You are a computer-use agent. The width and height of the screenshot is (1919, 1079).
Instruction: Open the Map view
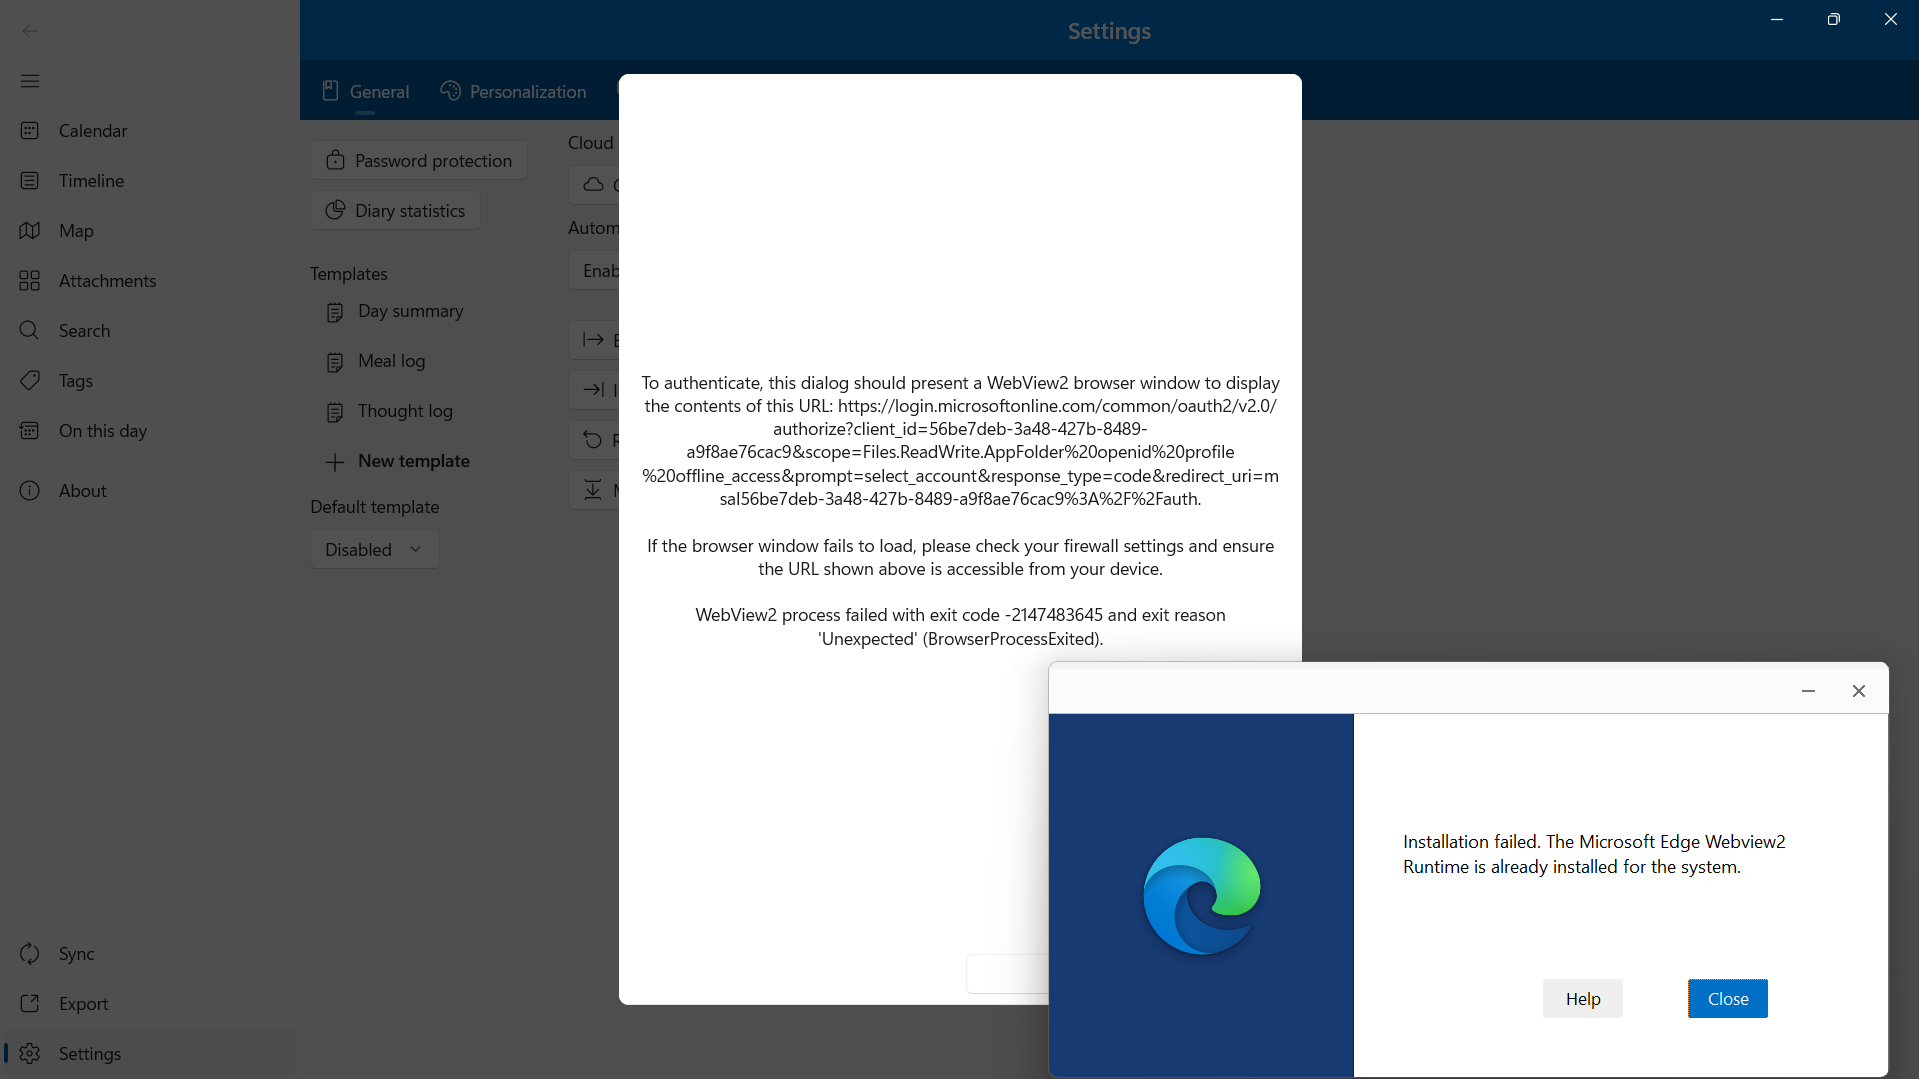point(150,231)
